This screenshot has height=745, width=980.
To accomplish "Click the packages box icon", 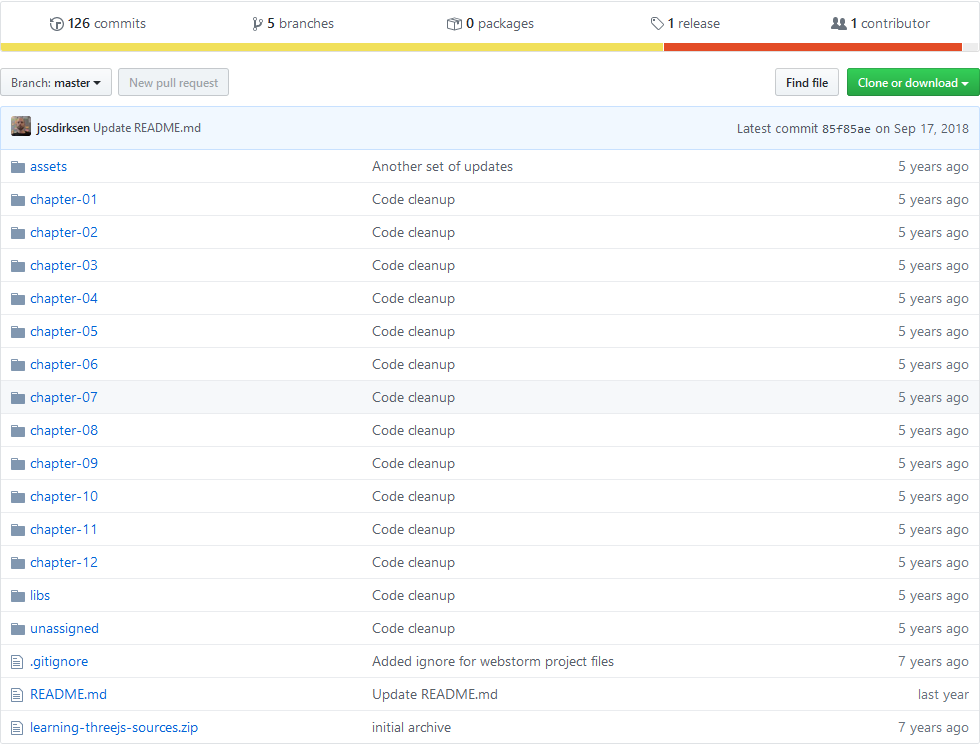I will point(454,24).
